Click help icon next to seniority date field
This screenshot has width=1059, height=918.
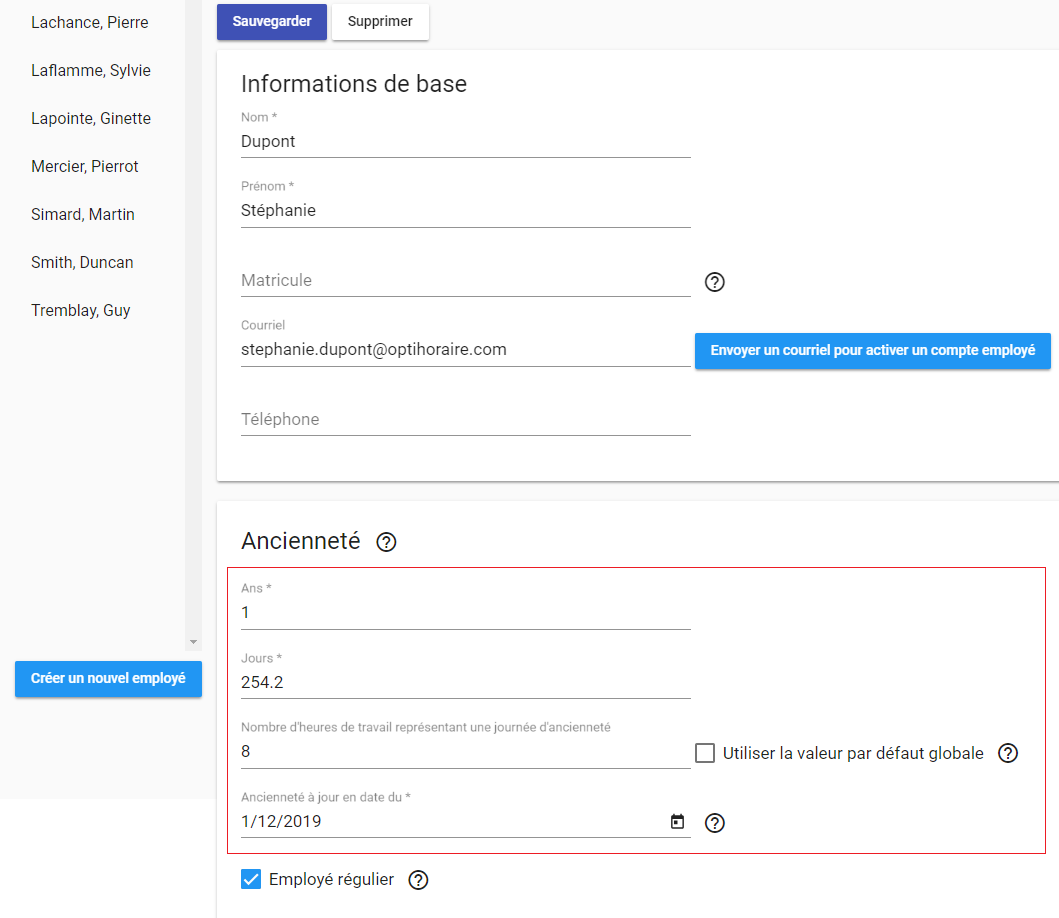pos(715,823)
